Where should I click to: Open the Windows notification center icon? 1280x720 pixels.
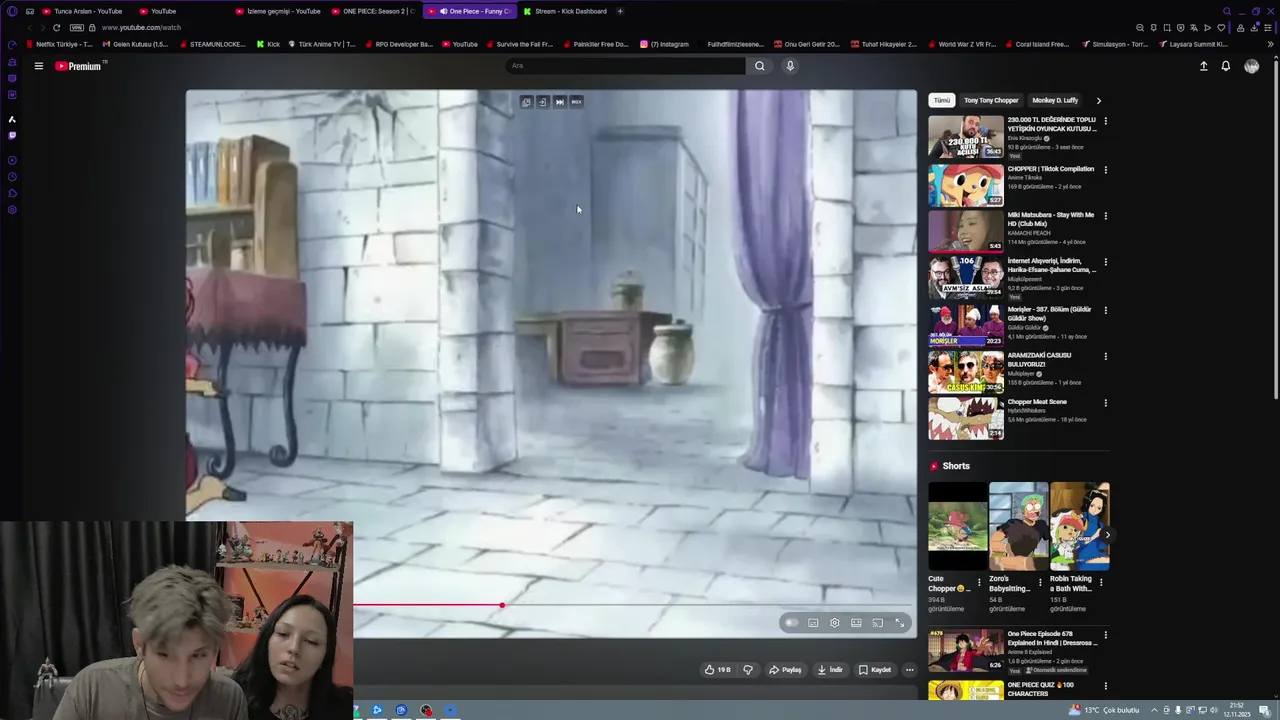[x=1264, y=710]
